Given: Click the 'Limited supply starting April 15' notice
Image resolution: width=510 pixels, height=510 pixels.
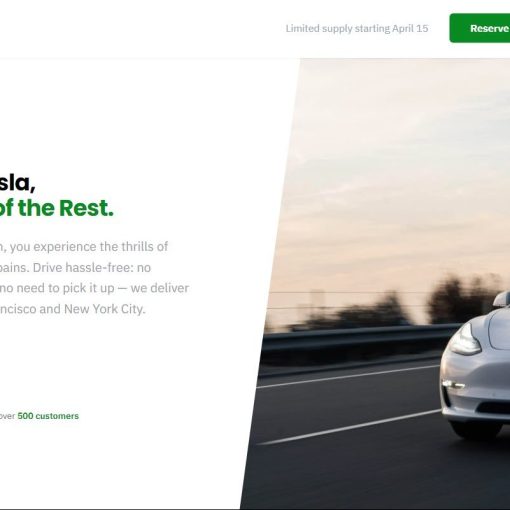Looking at the screenshot, I should tap(357, 29).
